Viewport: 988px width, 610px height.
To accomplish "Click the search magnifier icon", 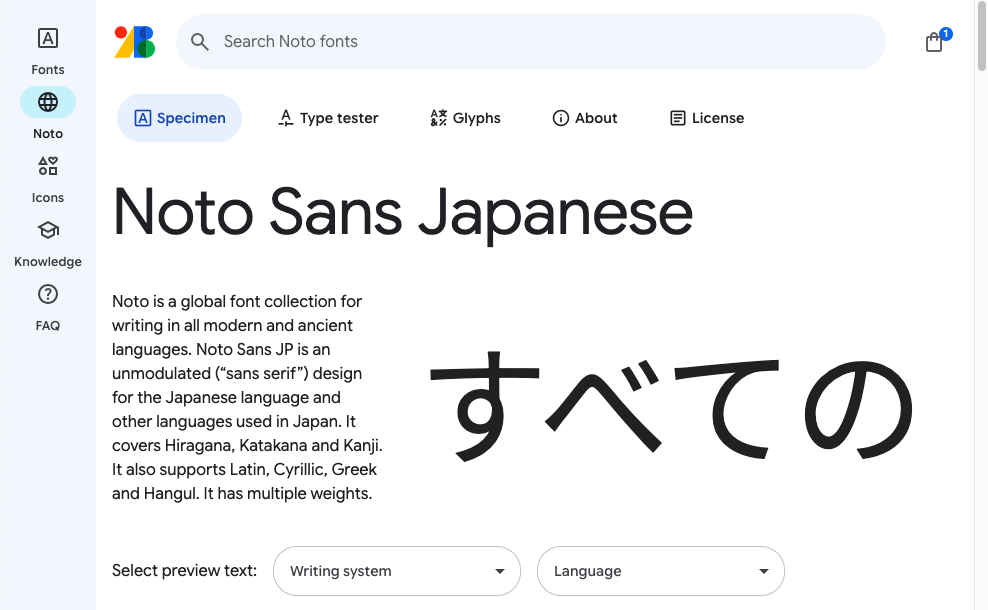I will [x=200, y=42].
